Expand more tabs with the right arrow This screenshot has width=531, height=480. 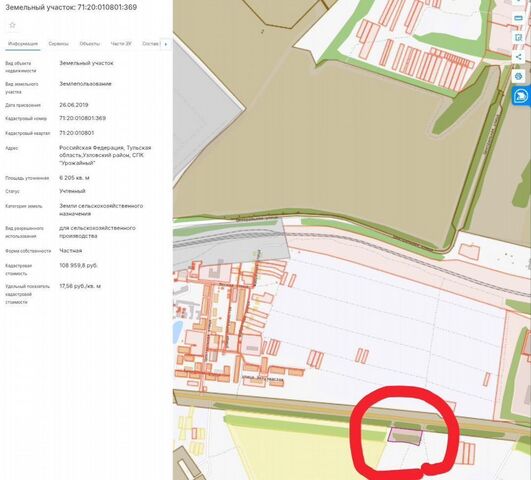click(166, 44)
